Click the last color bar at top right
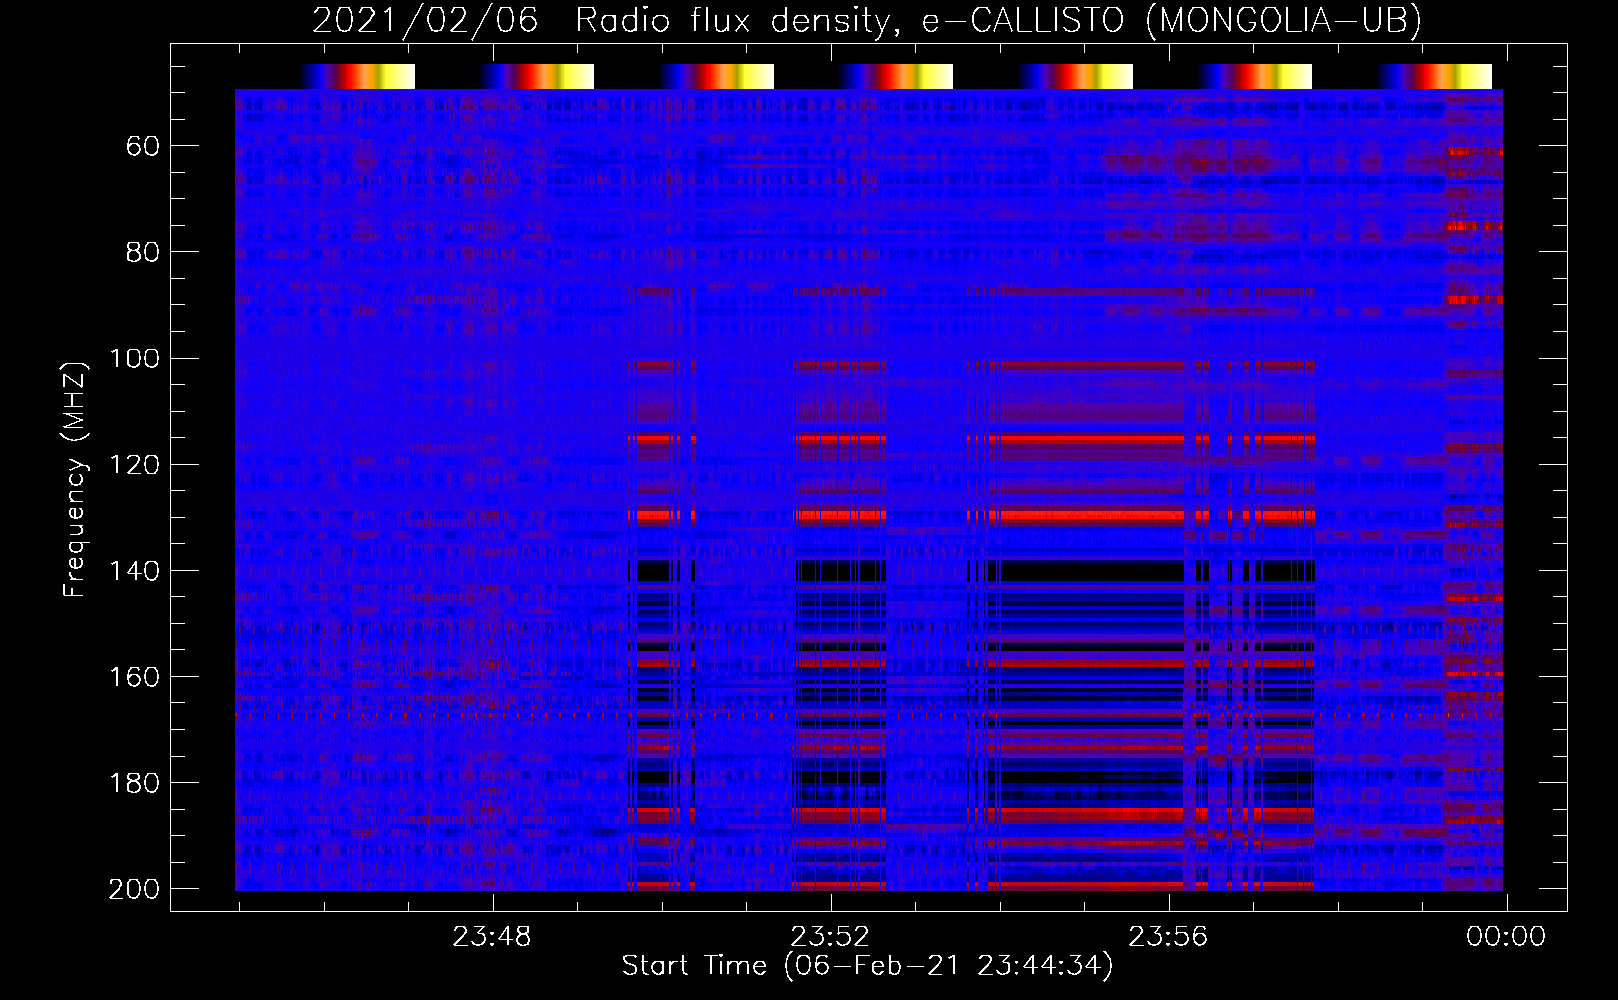Image resolution: width=1618 pixels, height=1000 pixels. 1435,76
